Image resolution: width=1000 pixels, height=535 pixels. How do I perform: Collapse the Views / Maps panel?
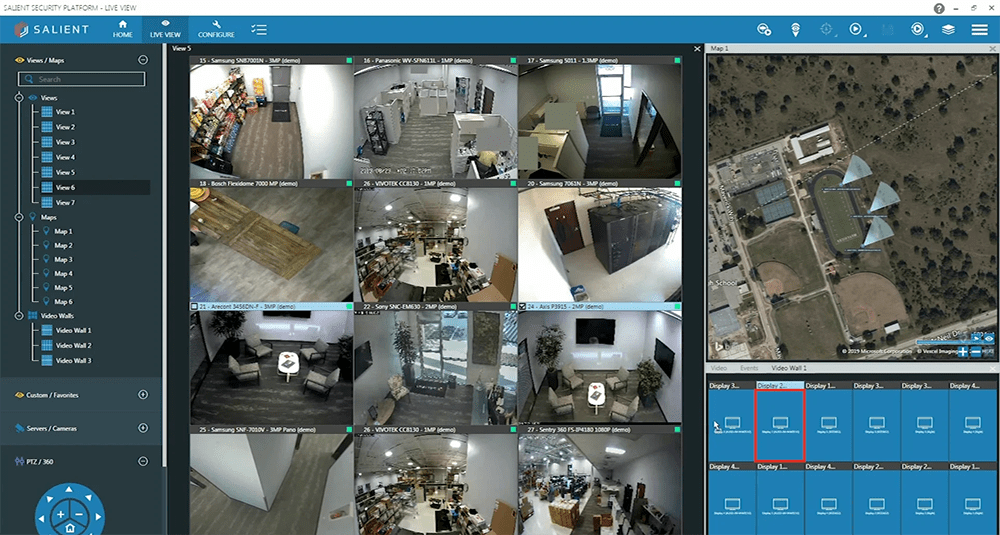[x=143, y=60]
